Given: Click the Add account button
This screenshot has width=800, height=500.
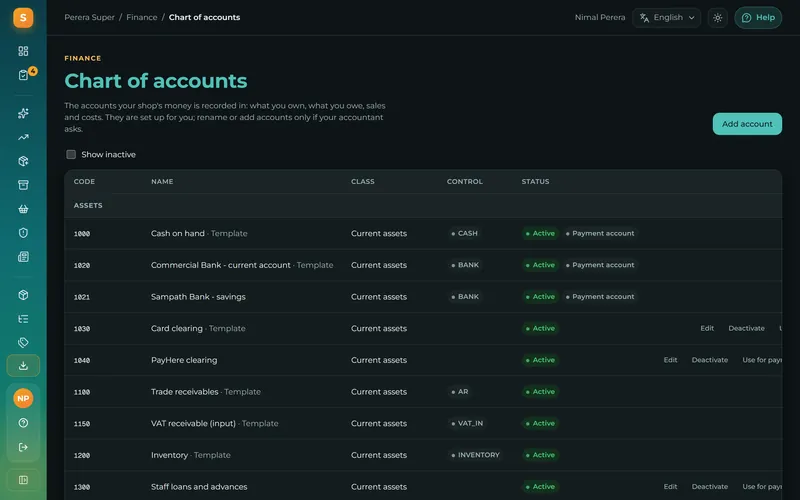Looking at the screenshot, I should 747,124.
